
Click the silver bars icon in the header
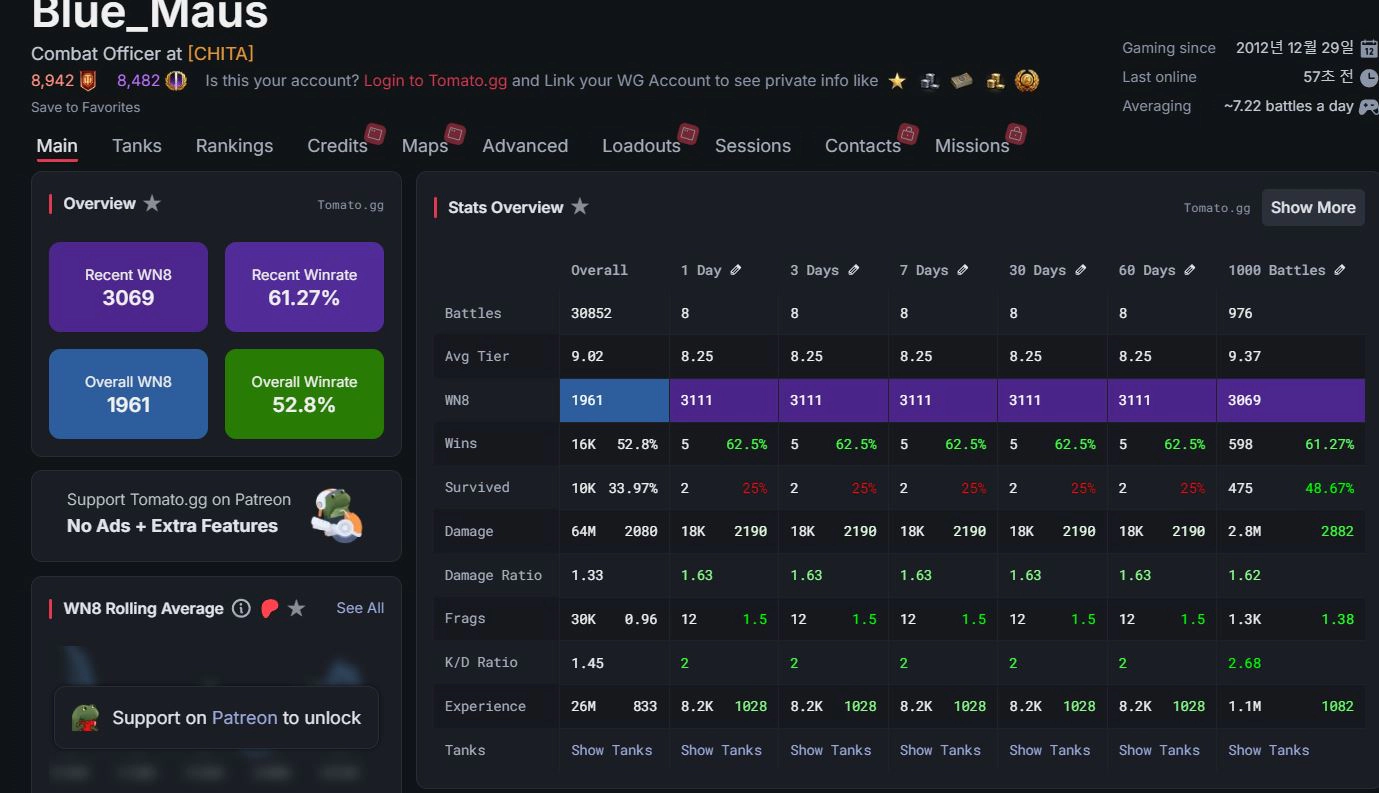(x=930, y=81)
